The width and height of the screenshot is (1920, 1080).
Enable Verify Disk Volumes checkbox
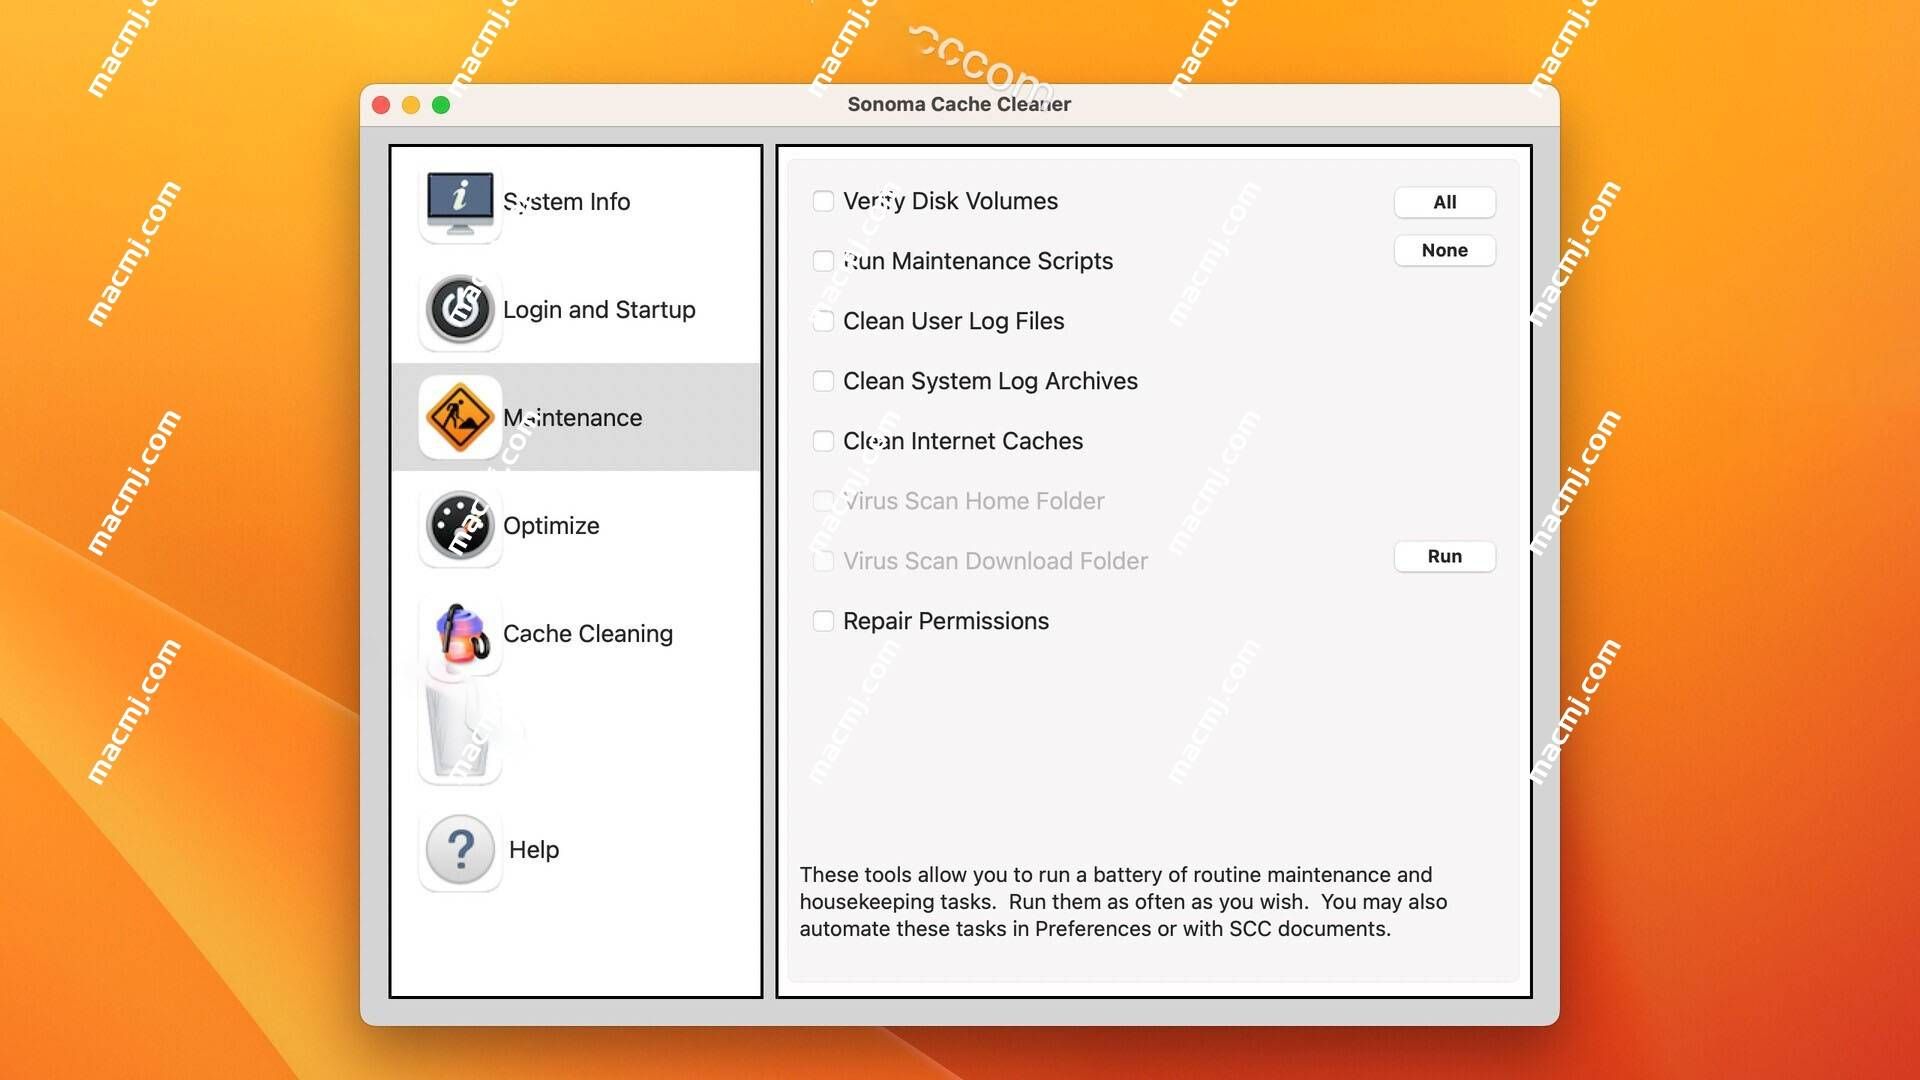click(x=823, y=201)
